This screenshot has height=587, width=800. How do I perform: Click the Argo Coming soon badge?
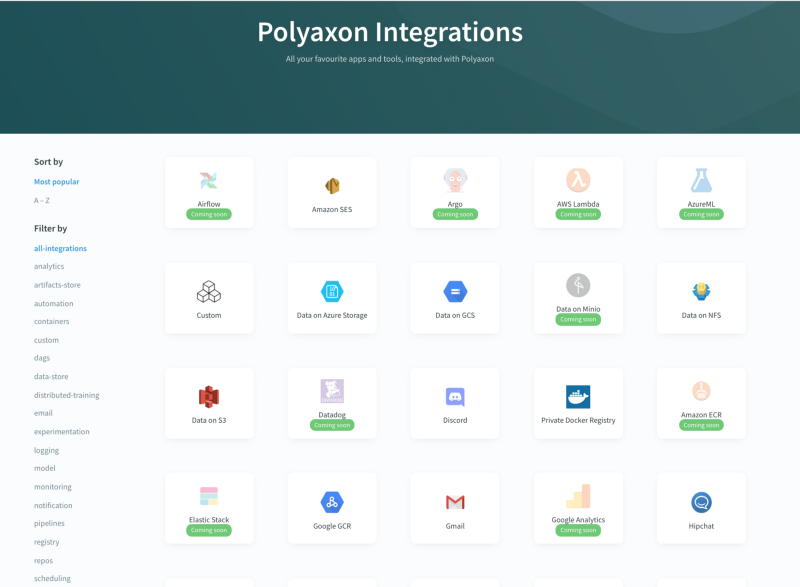(x=455, y=215)
